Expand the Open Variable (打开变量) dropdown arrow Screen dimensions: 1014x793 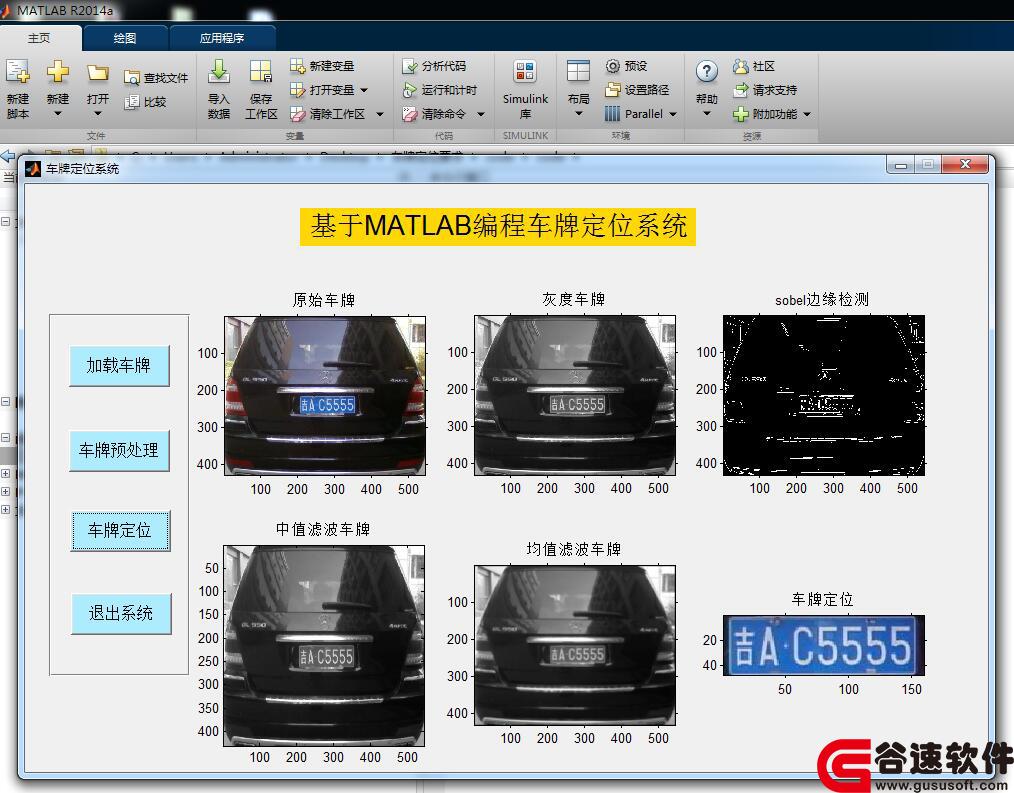coord(364,90)
